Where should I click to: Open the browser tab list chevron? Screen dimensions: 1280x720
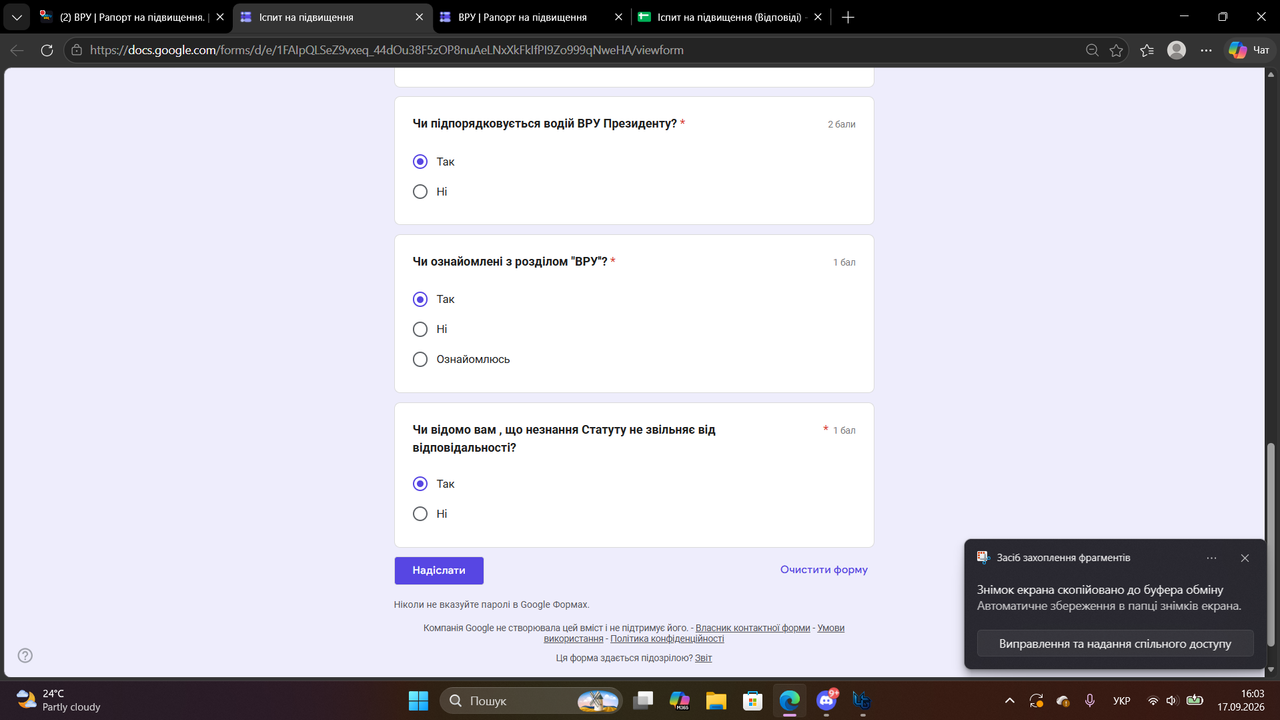16,17
